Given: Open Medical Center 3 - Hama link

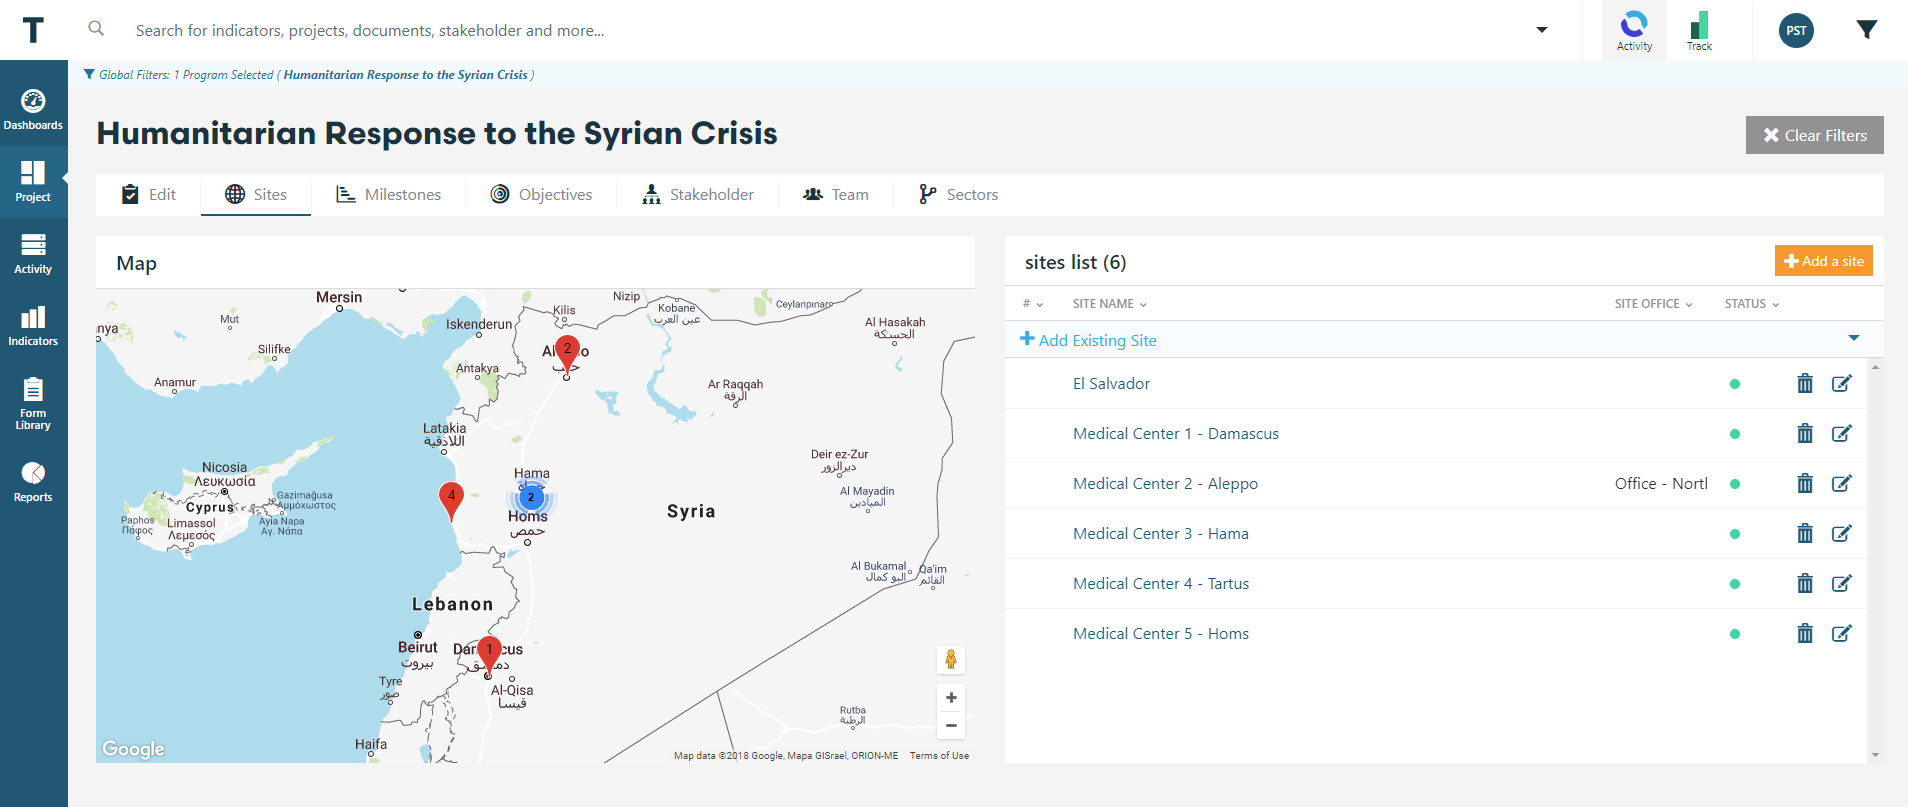Looking at the screenshot, I should [x=1160, y=534].
